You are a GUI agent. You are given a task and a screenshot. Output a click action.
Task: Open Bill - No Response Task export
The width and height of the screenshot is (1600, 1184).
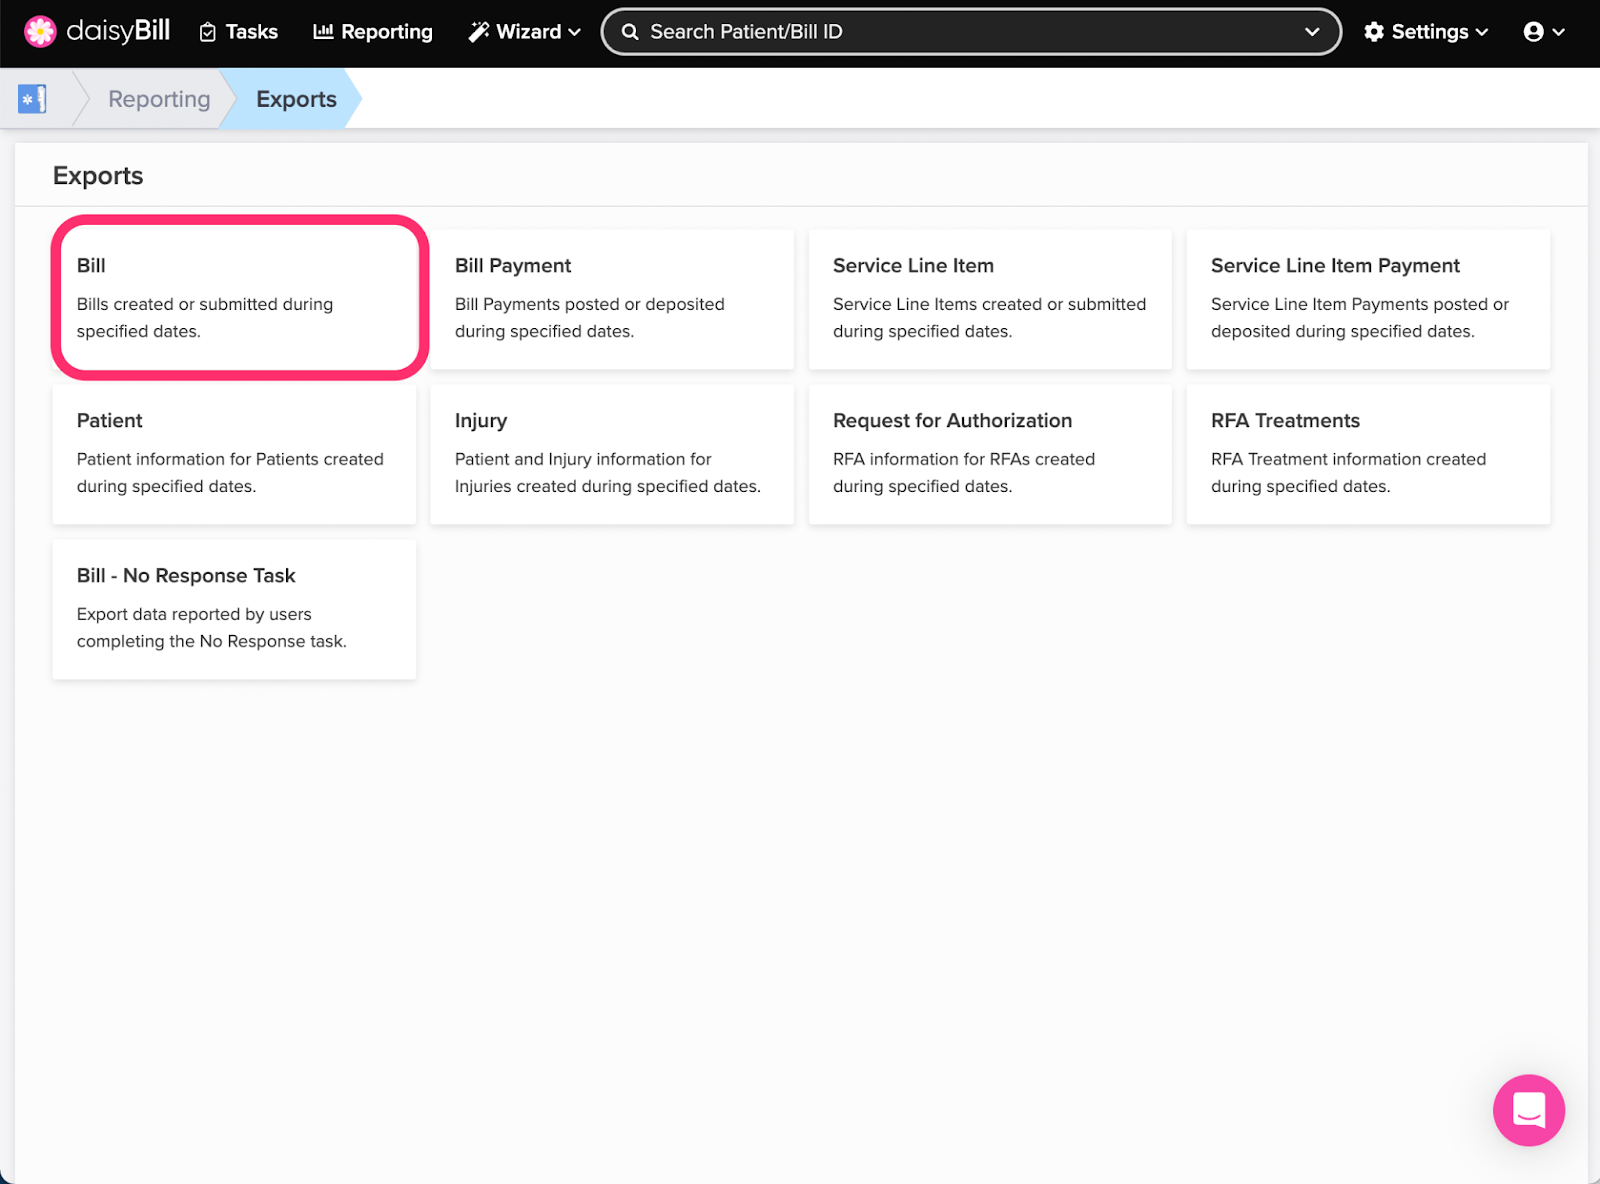point(234,609)
